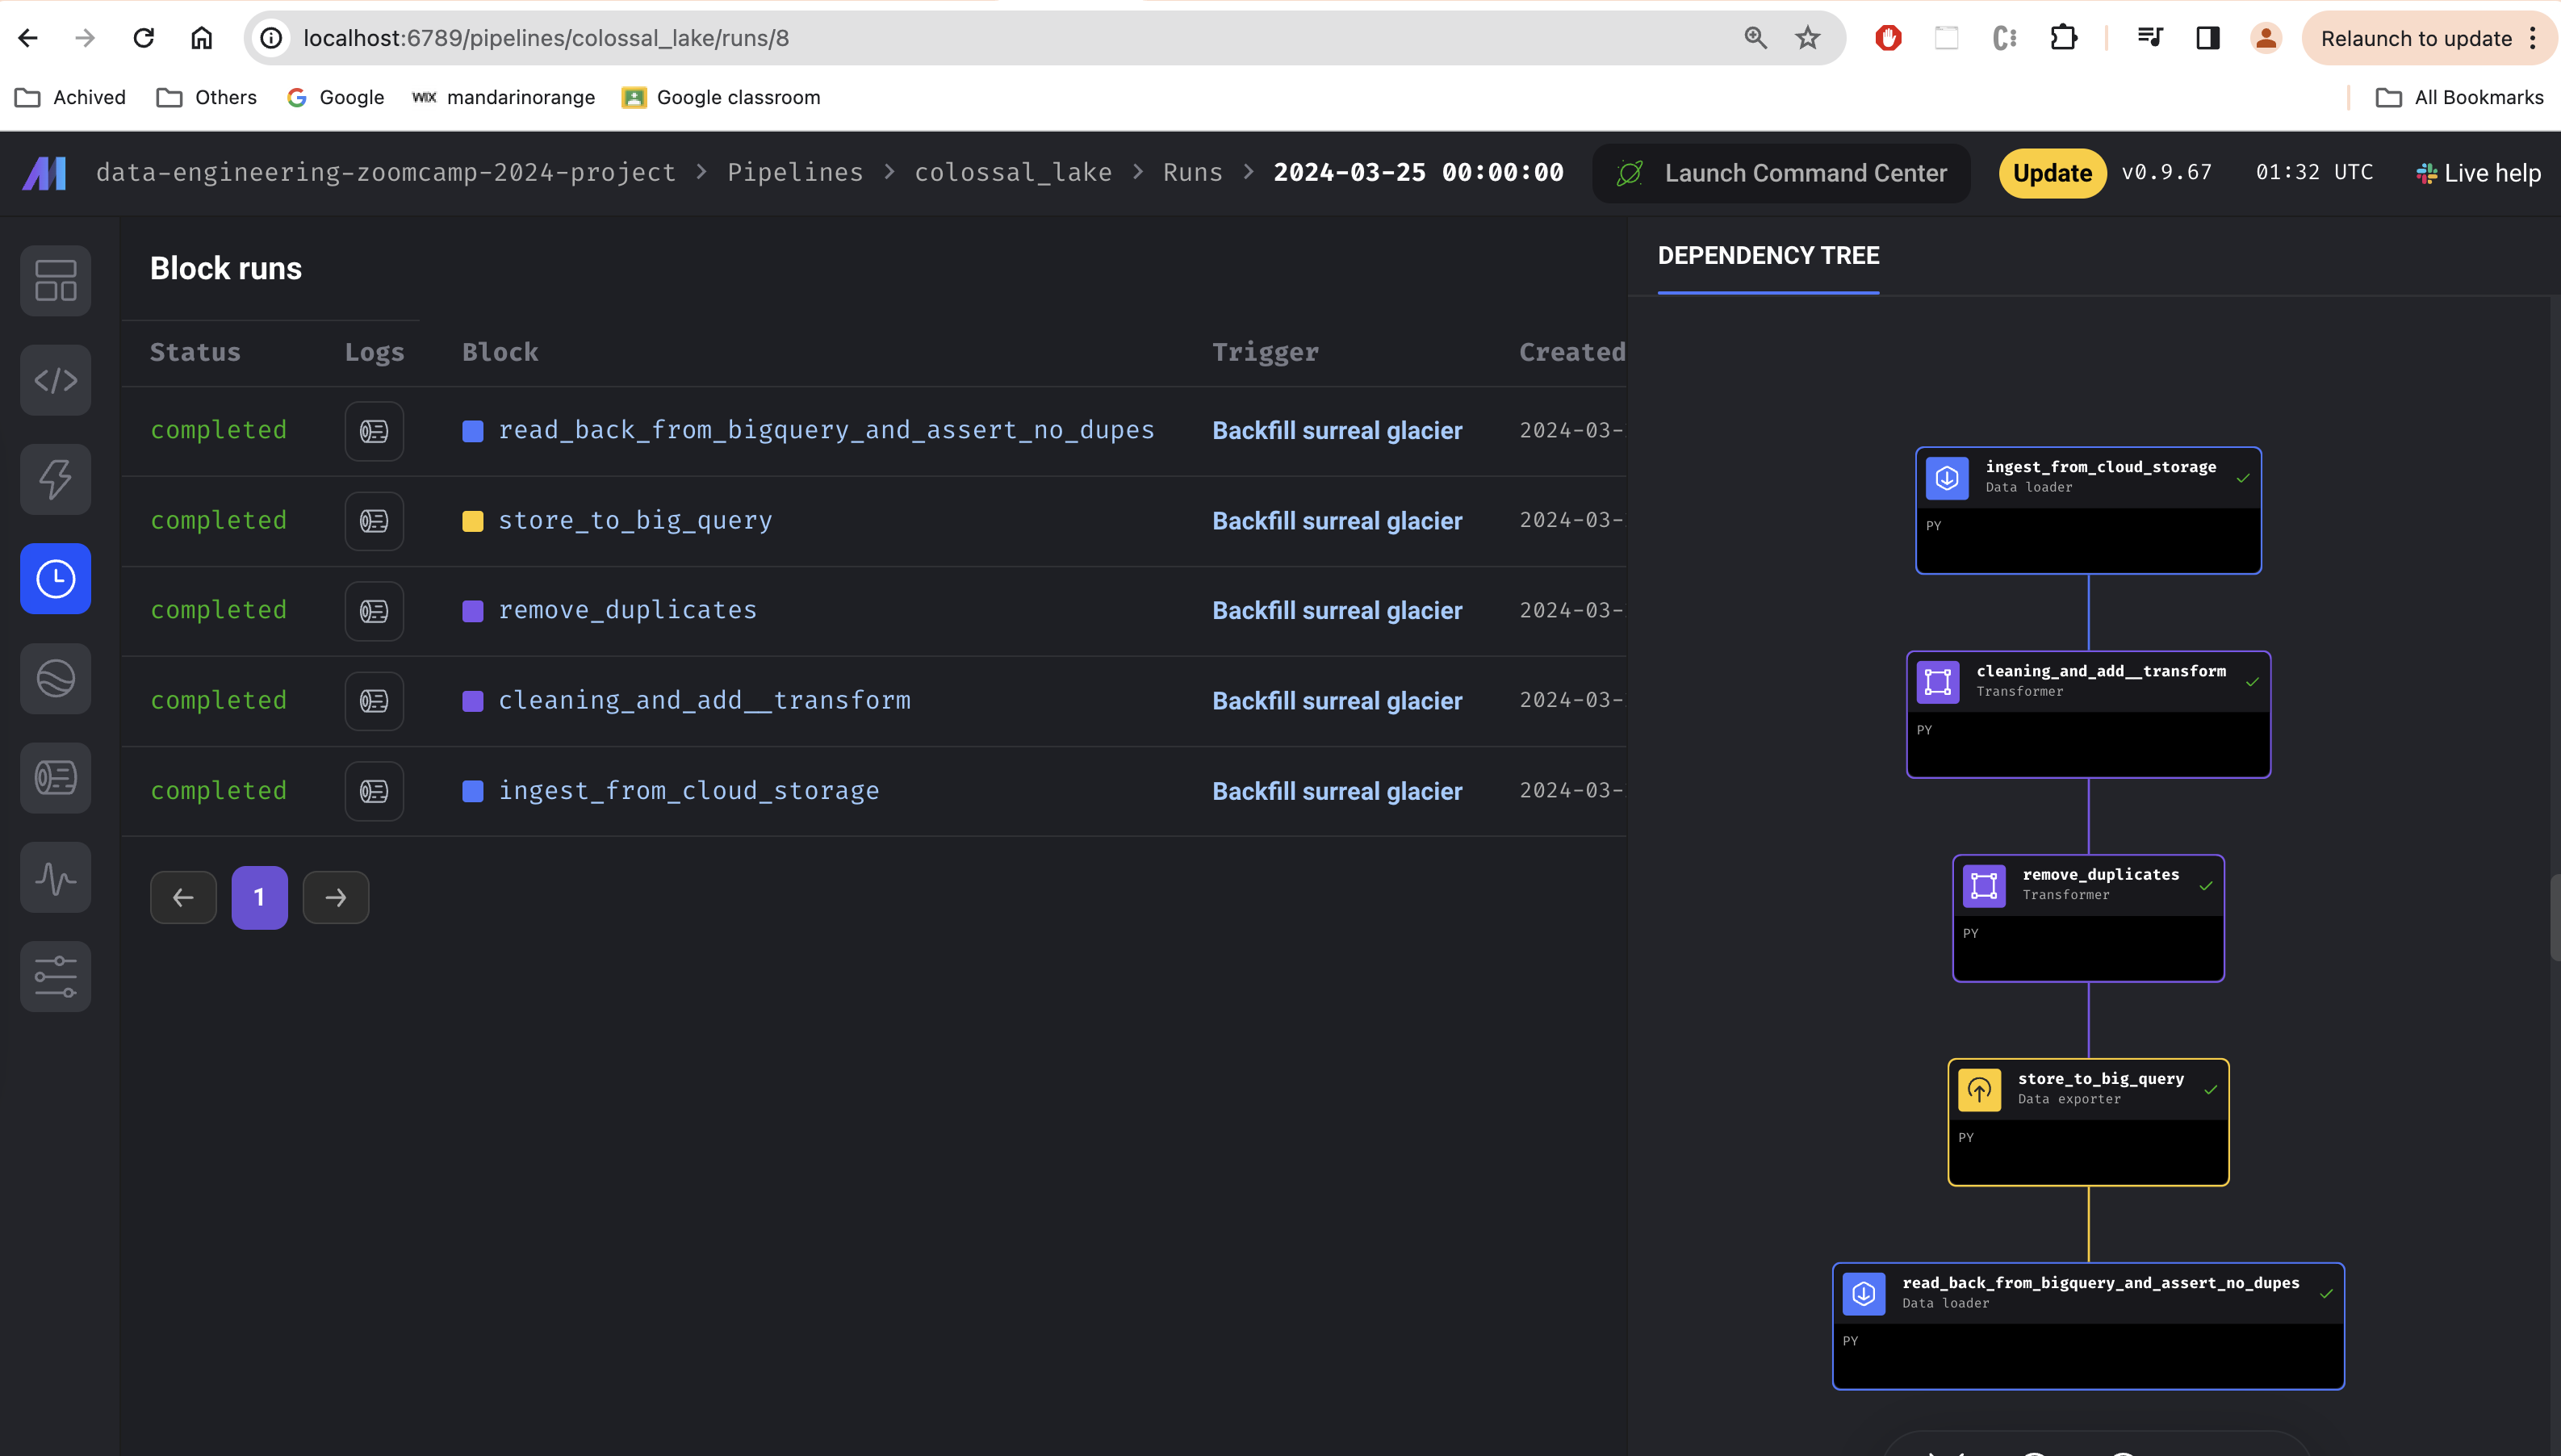
Task: Select page 1 of block runs
Action: (x=260, y=898)
